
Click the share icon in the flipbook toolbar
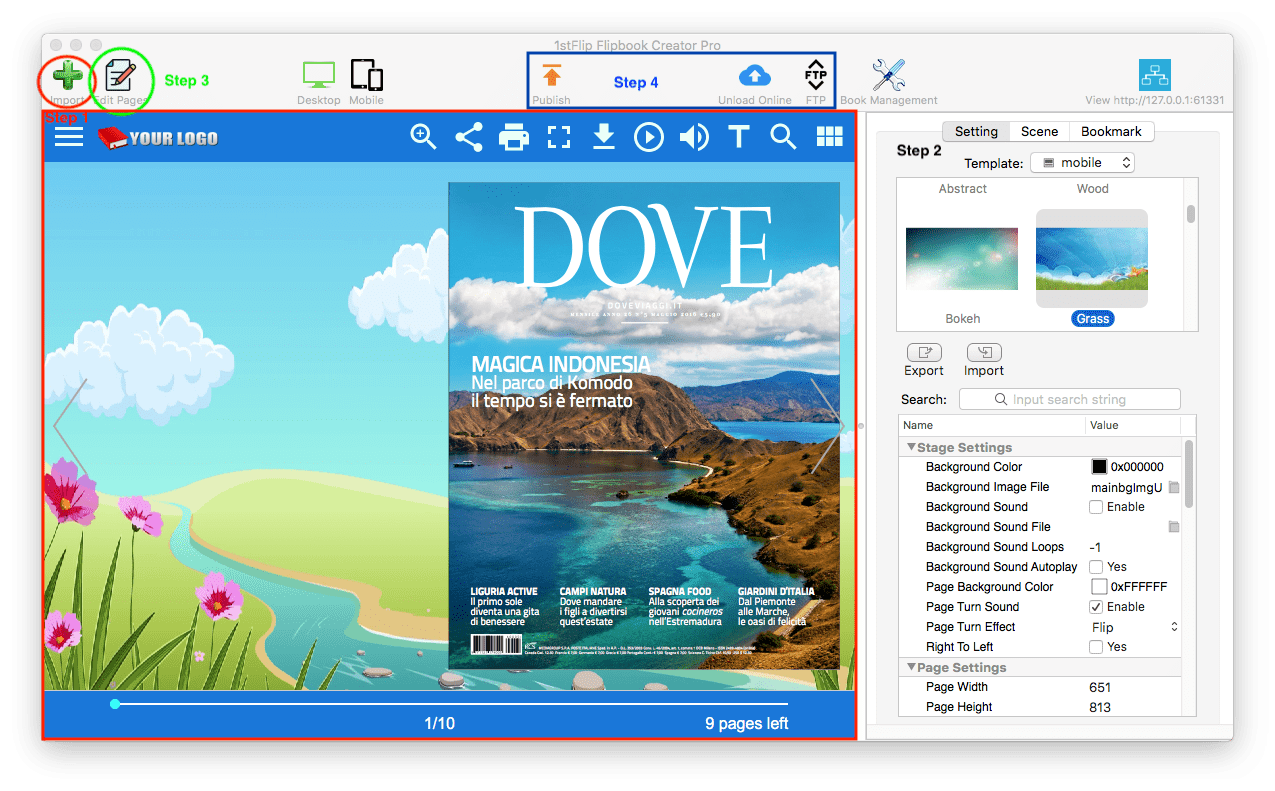468,136
